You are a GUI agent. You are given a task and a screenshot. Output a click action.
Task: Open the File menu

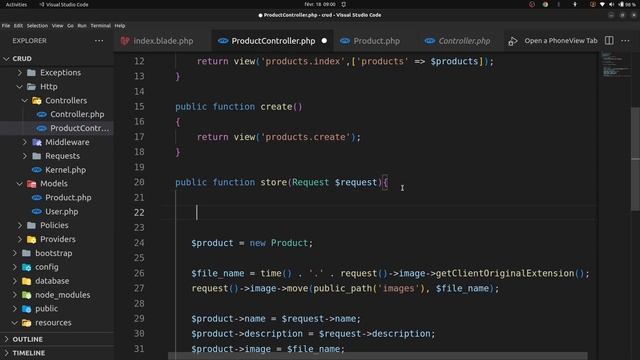click(6, 26)
